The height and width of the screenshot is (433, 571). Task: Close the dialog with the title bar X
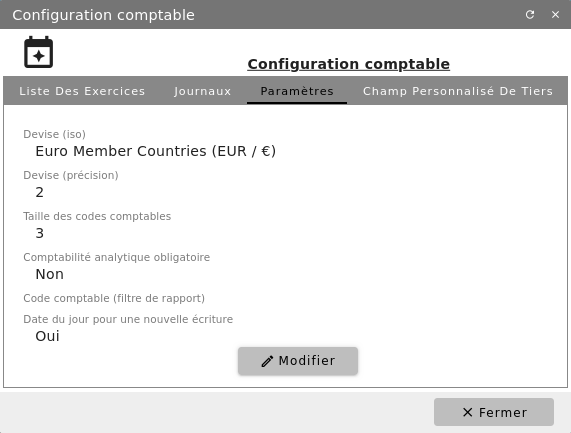pos(555,15)
